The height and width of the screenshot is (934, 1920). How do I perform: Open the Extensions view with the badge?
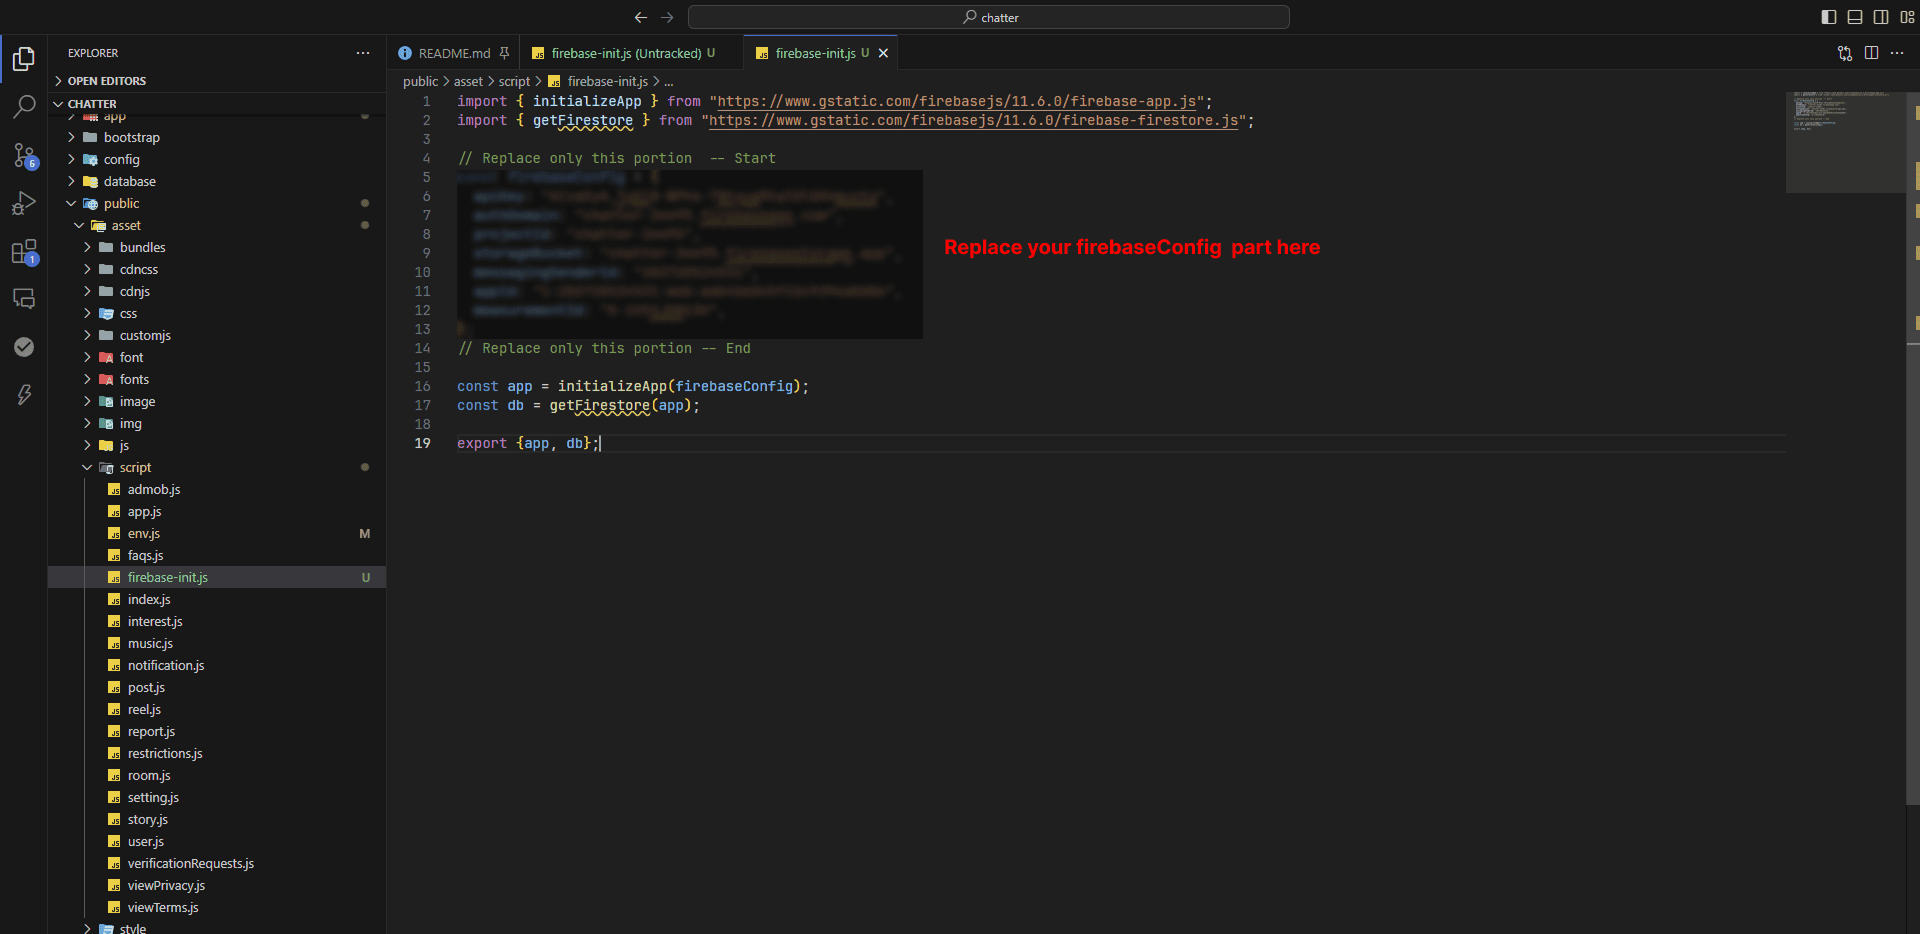[24, 252]
